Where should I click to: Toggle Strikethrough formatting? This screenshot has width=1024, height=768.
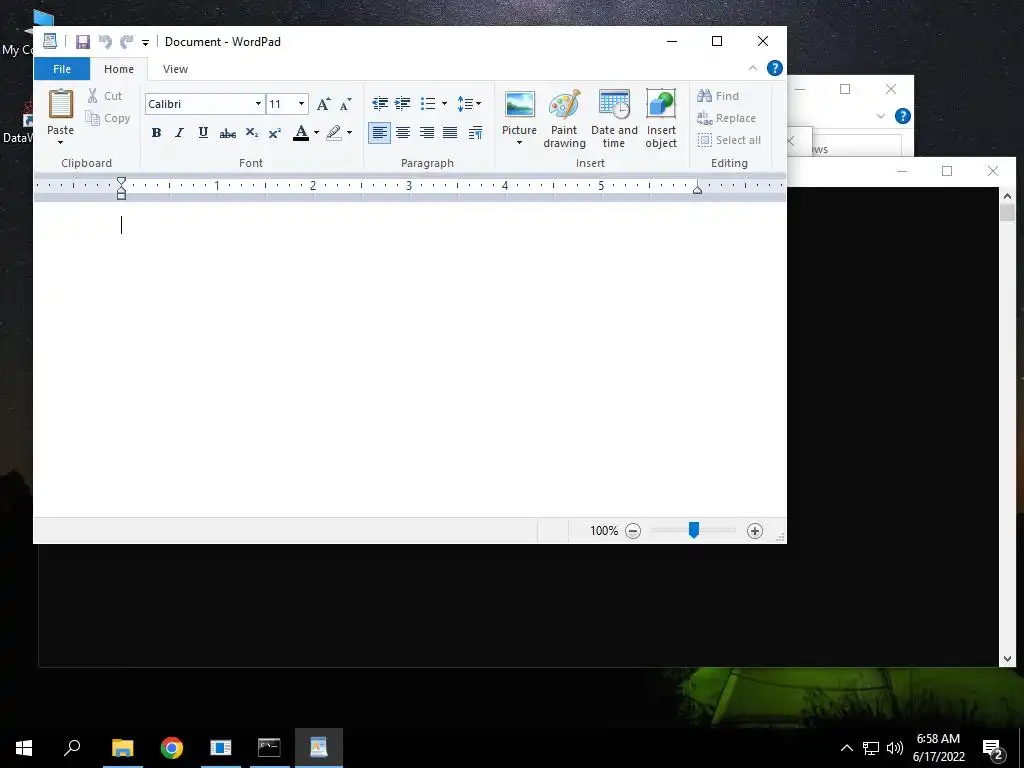pos(227,133)
